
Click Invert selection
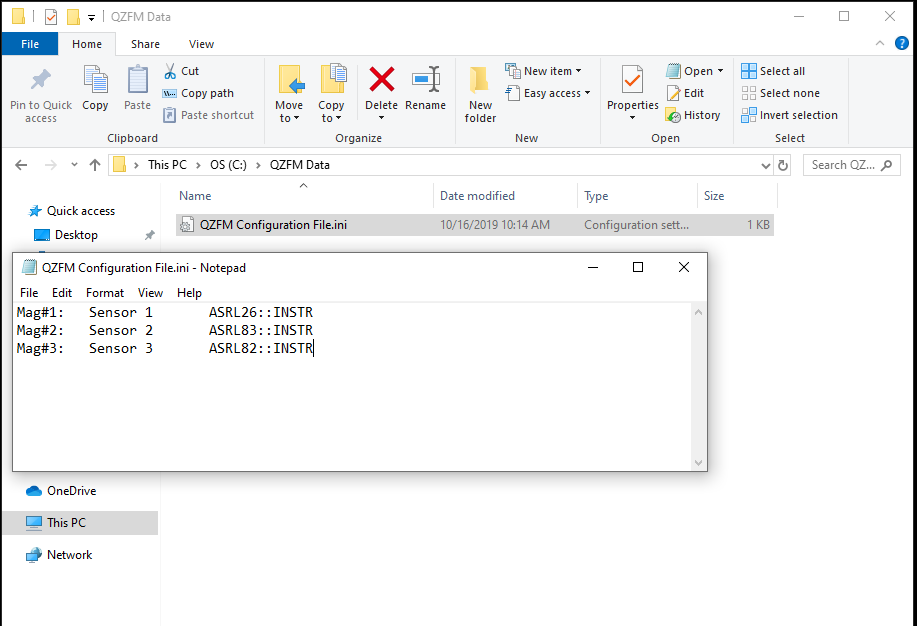pos(790,115)
